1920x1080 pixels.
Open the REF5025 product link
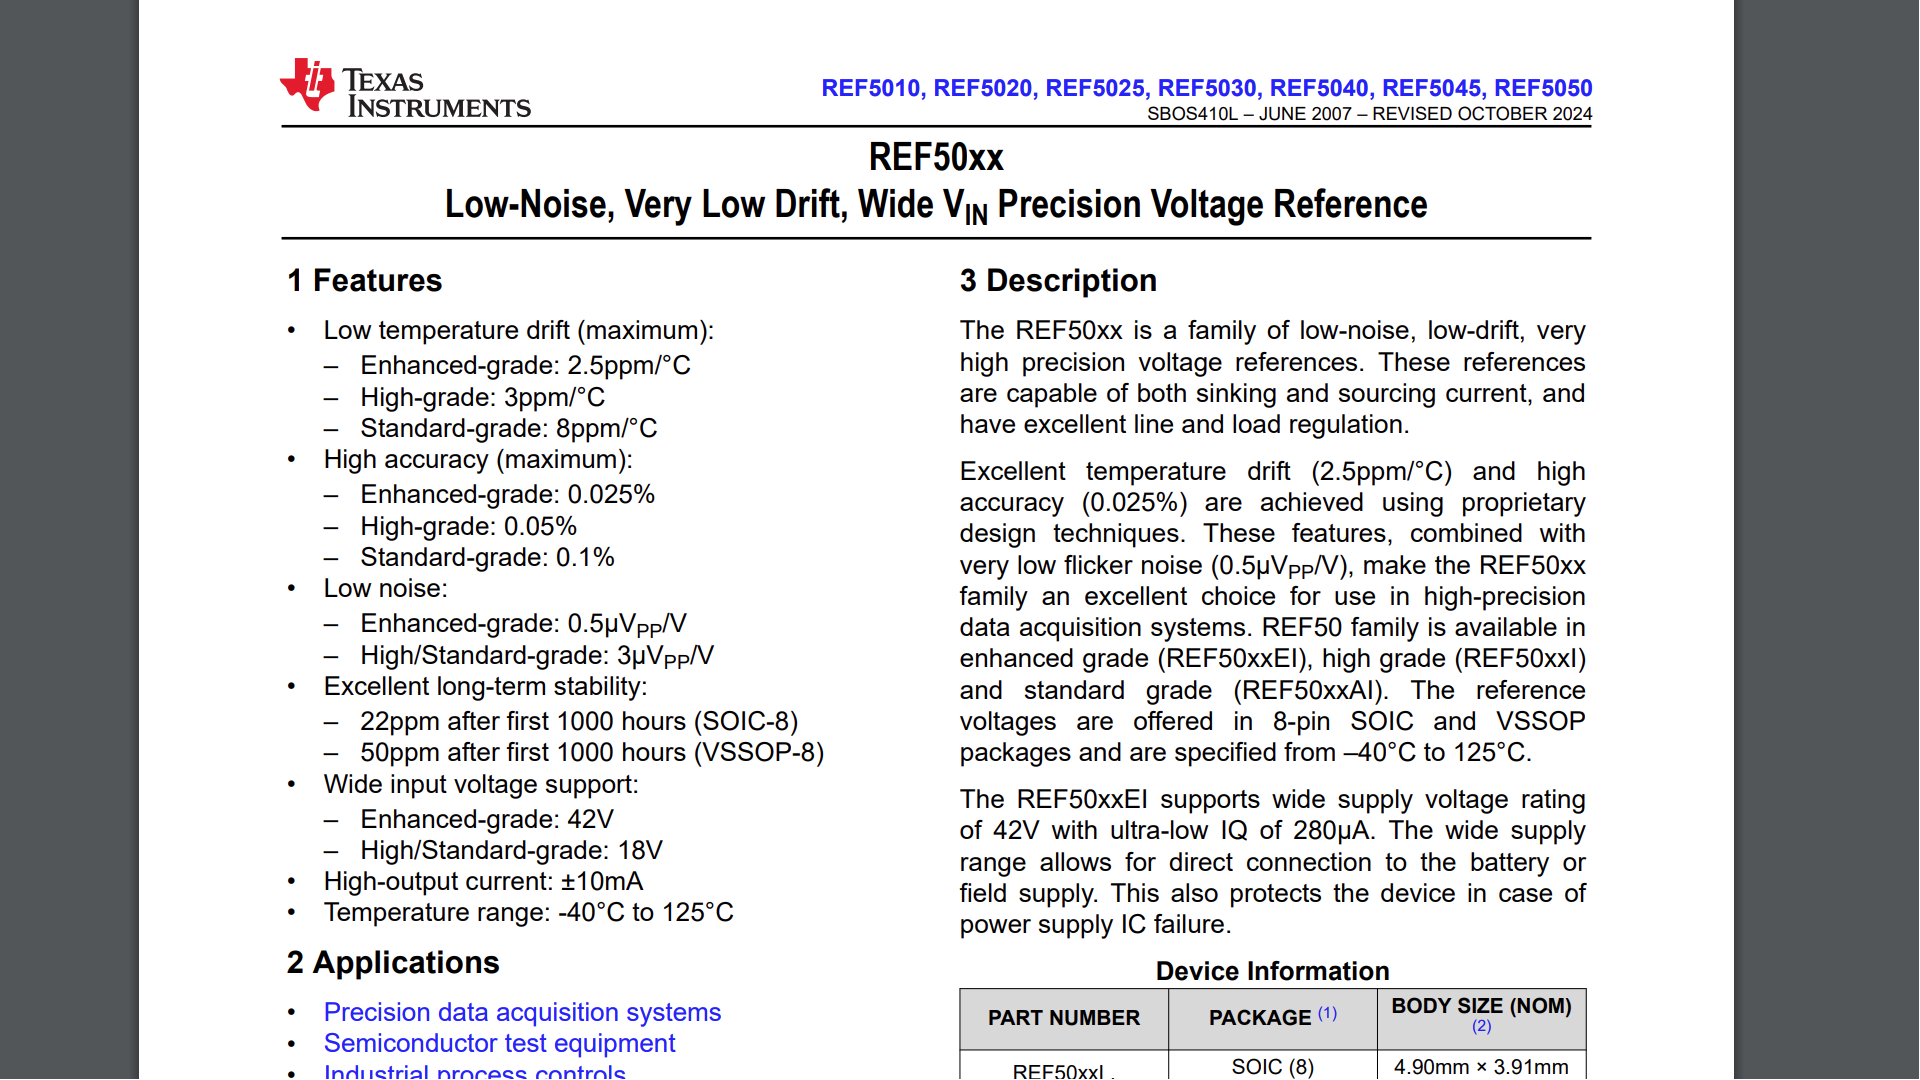coord(1094,88)
